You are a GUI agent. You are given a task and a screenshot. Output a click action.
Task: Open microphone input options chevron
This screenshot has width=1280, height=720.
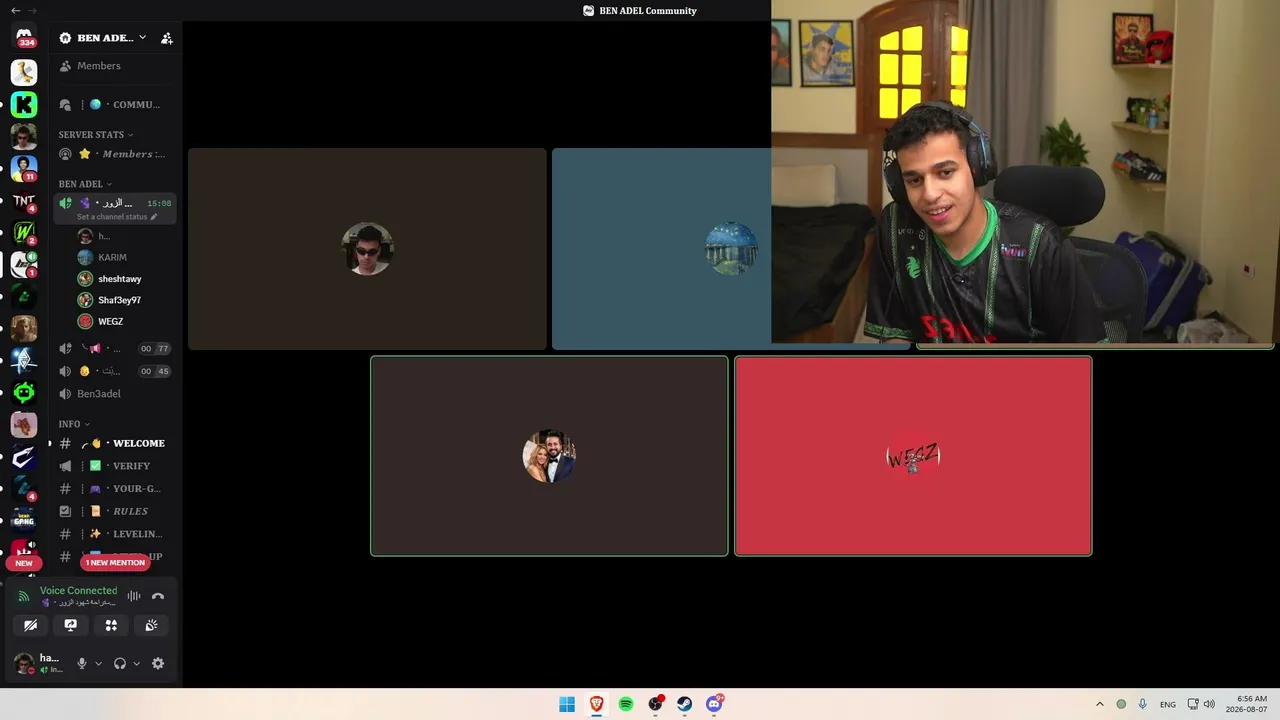click(x=98, y=663)
